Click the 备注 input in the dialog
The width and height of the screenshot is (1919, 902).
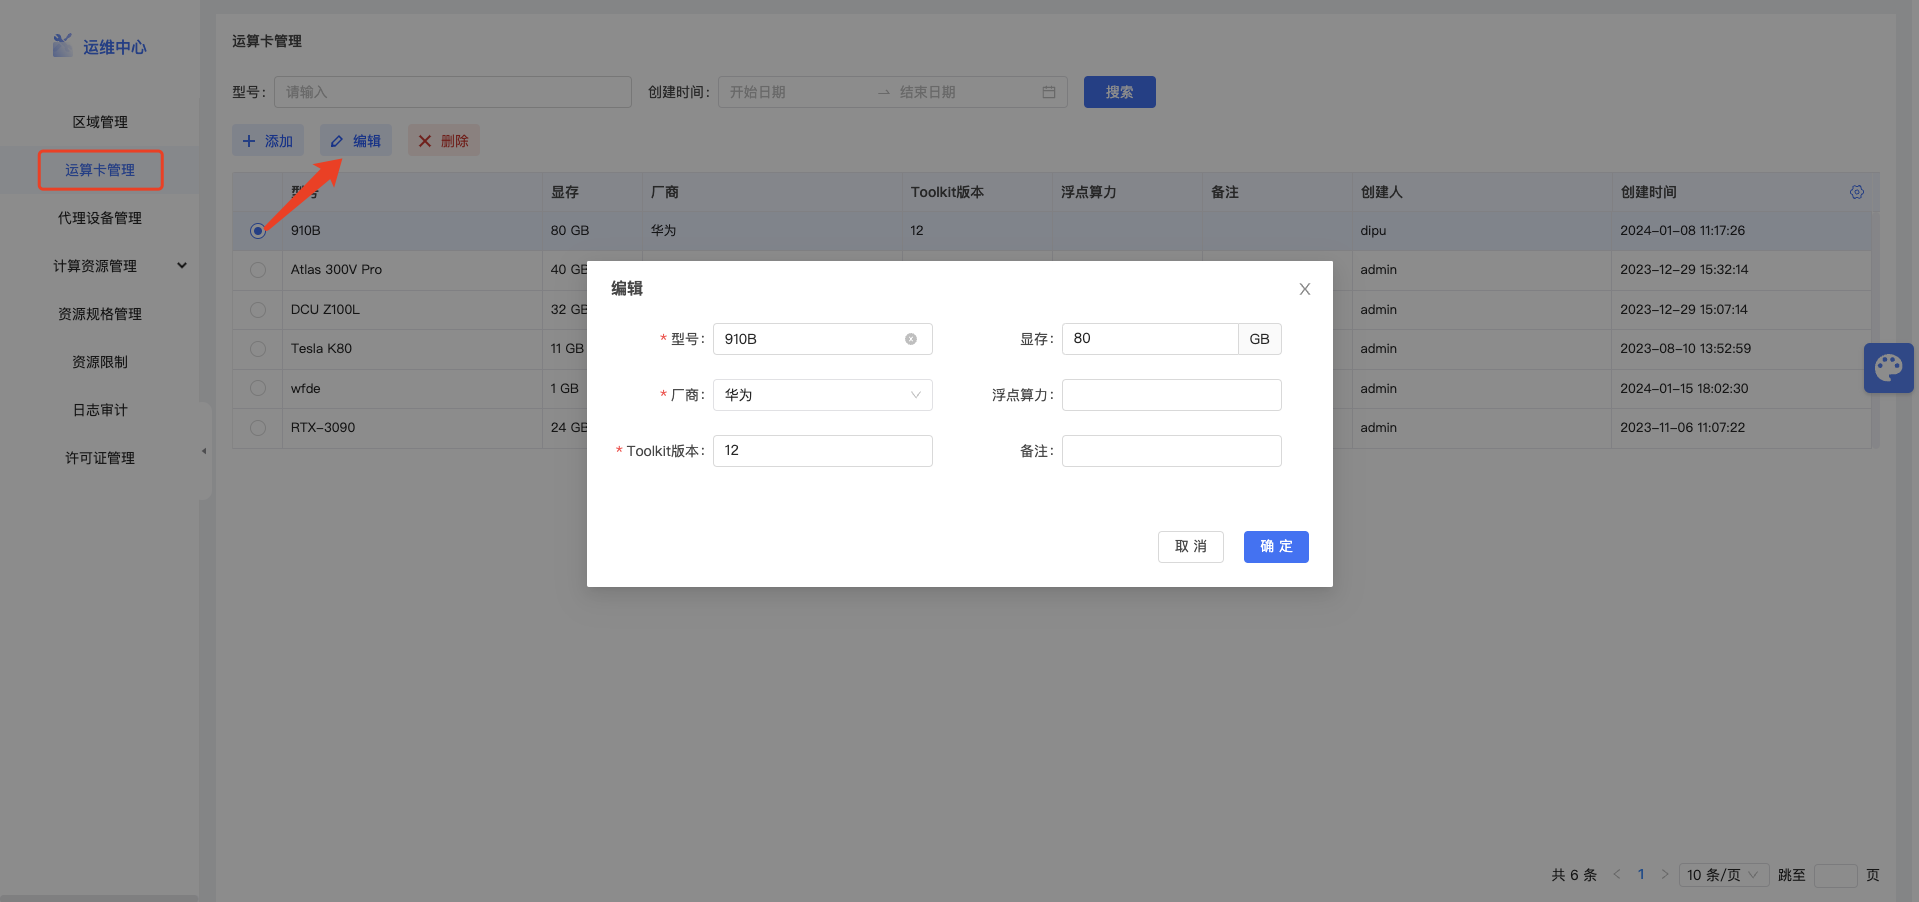pos(1171,451)
